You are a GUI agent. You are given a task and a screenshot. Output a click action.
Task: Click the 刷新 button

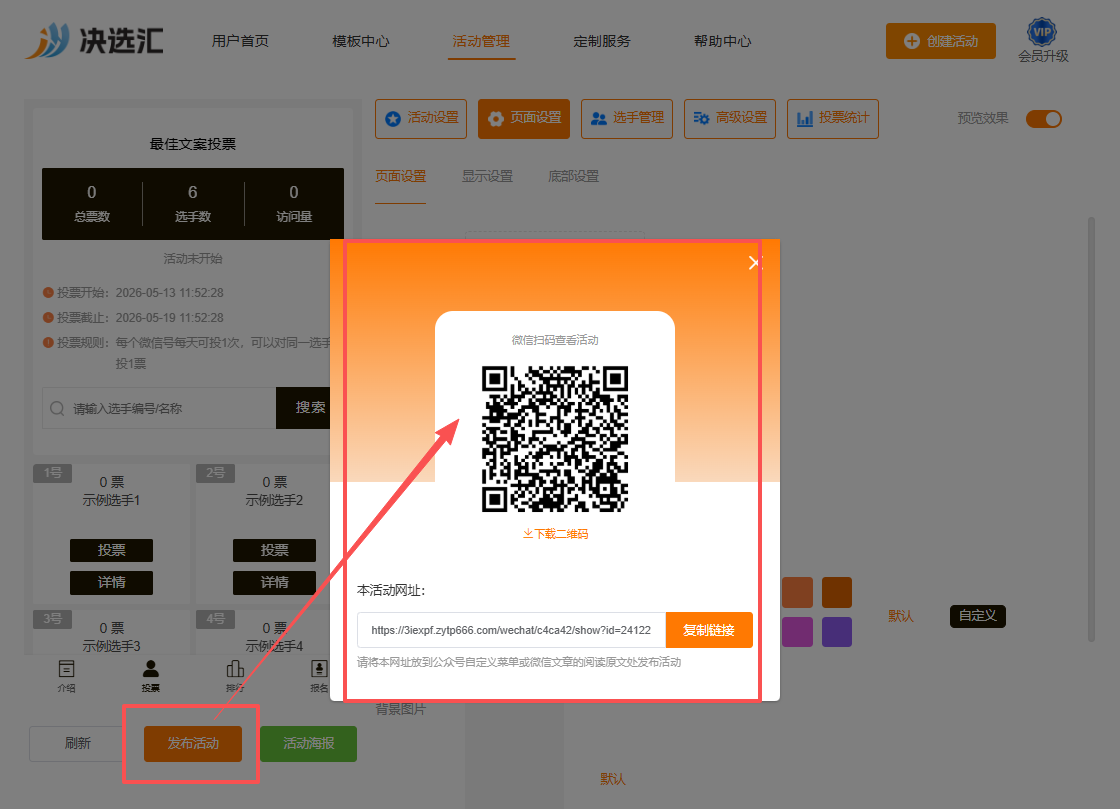click(x=78, y=744)
